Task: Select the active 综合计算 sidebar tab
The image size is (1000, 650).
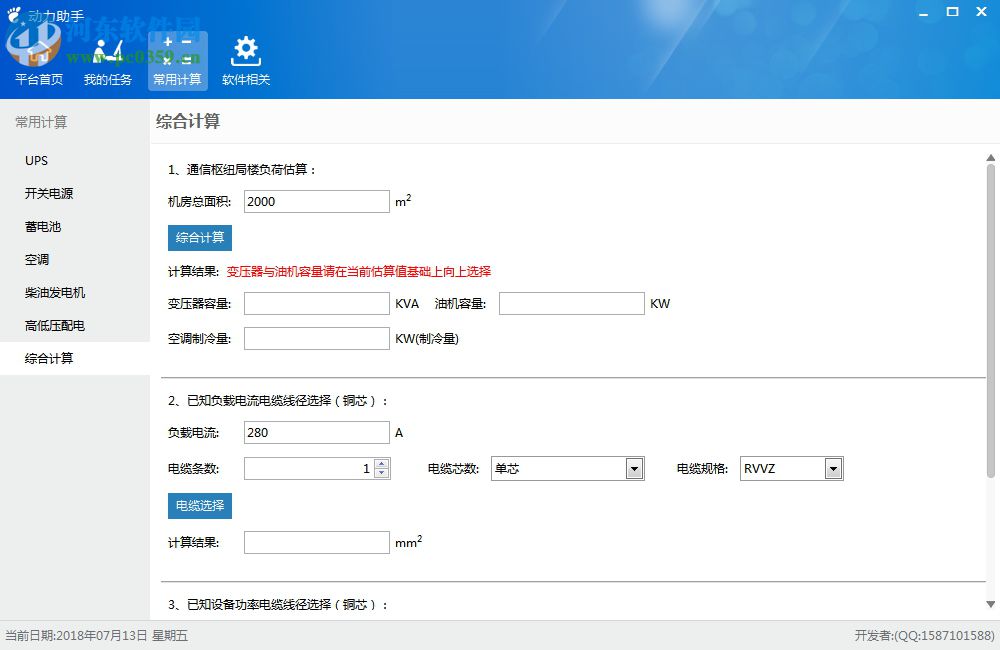Action: click(x=49, y=358)
